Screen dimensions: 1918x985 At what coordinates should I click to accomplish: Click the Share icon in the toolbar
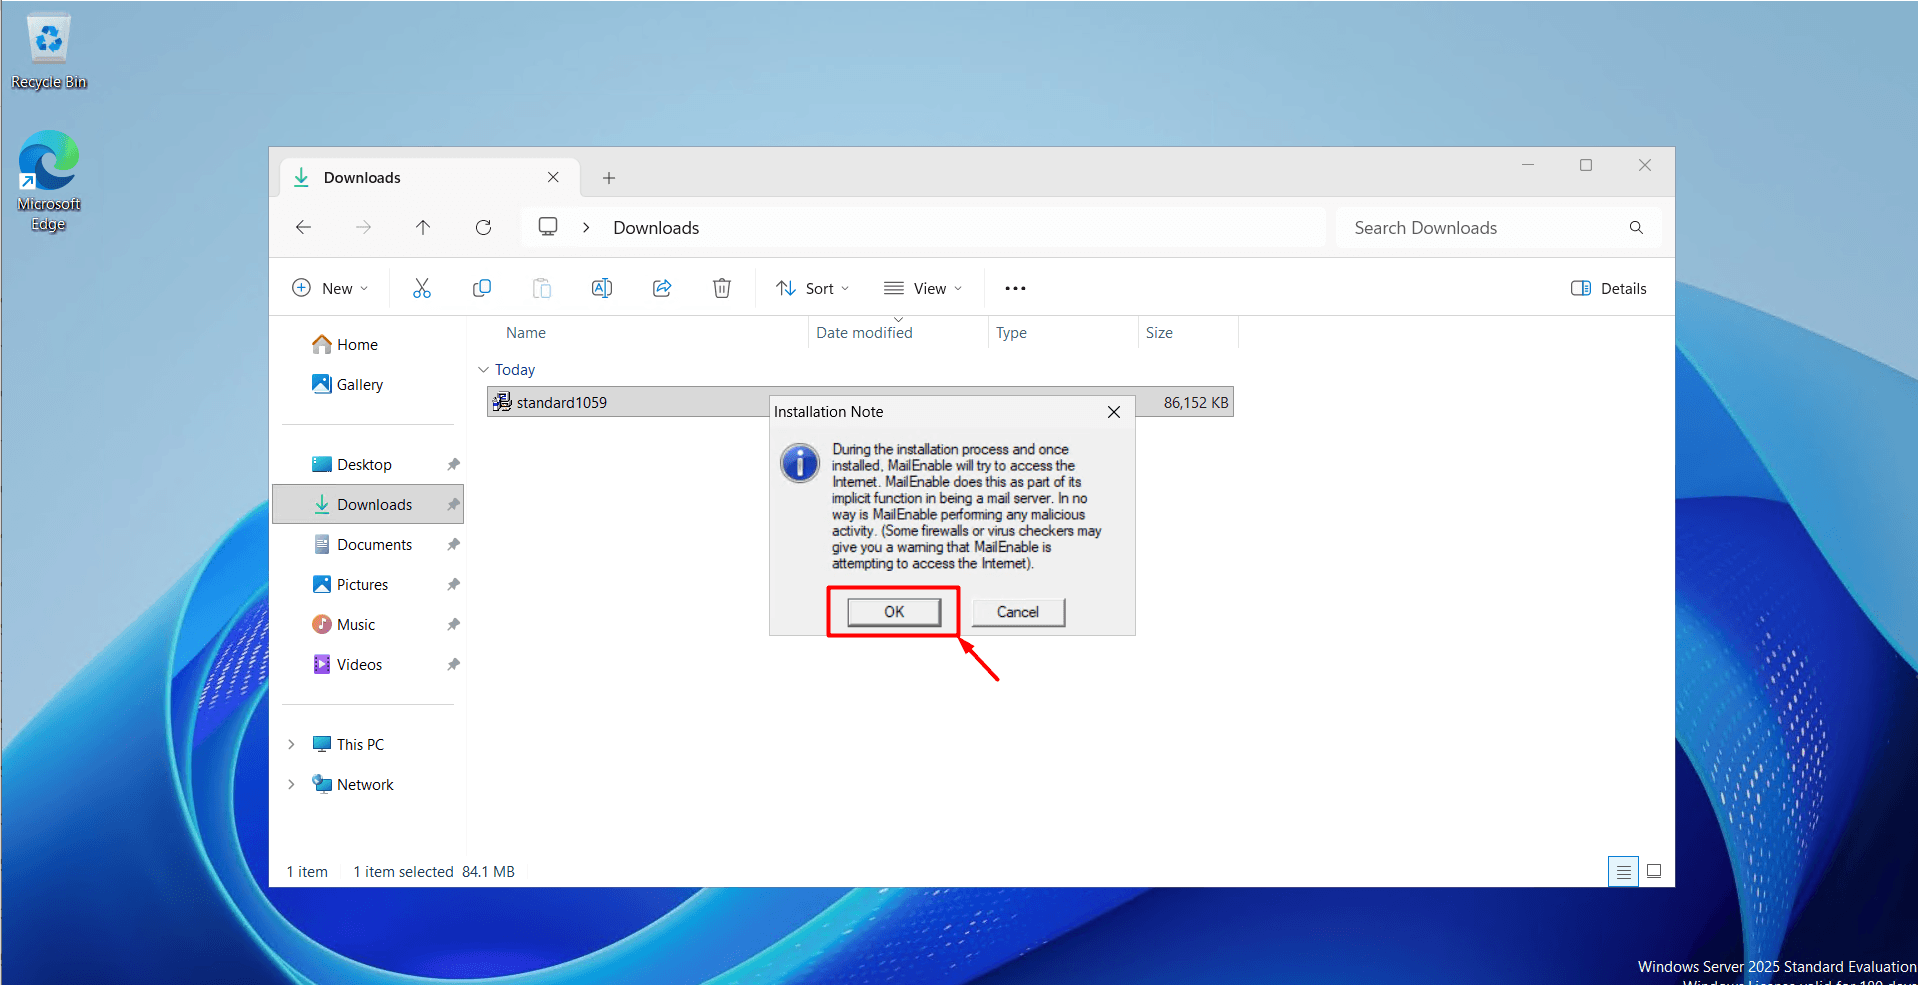[x=662, y=288]
